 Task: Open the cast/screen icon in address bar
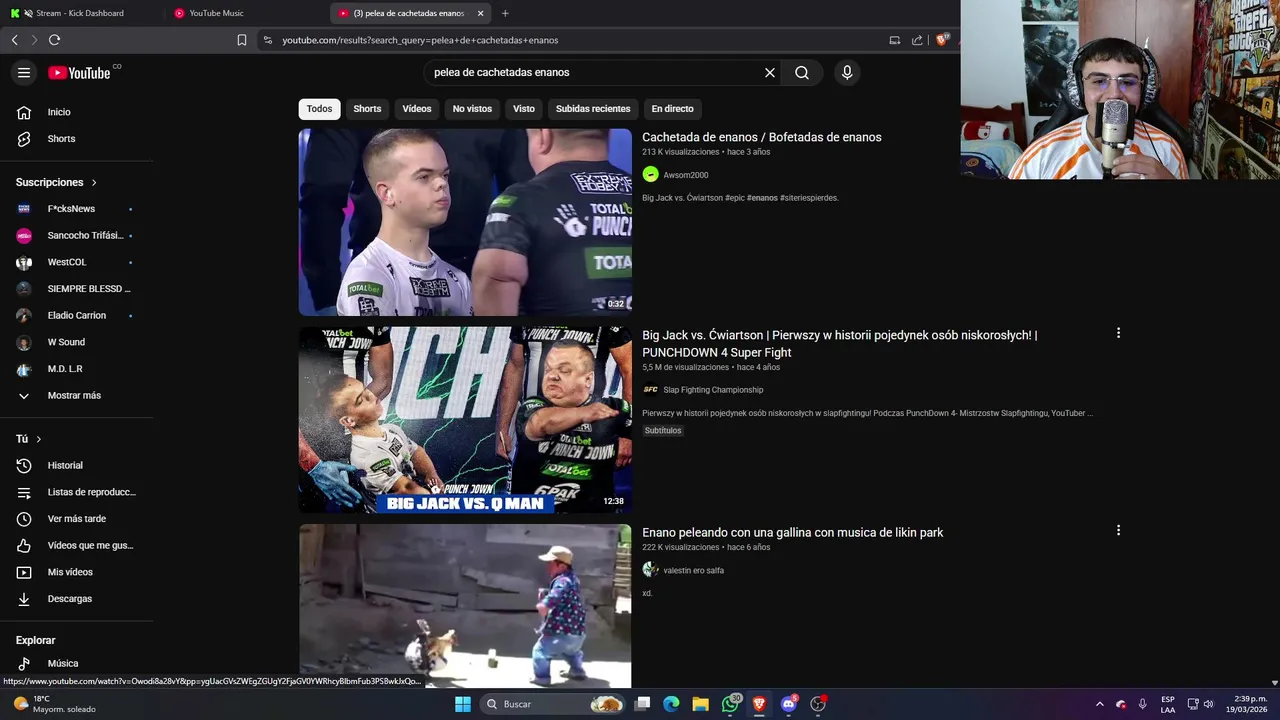(894, 40)
